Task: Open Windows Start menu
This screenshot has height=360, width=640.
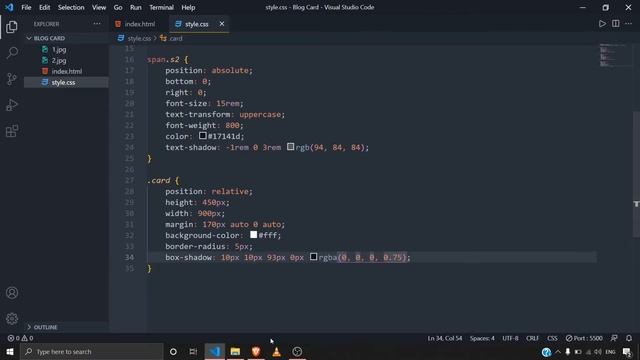Action: point(10,351)
